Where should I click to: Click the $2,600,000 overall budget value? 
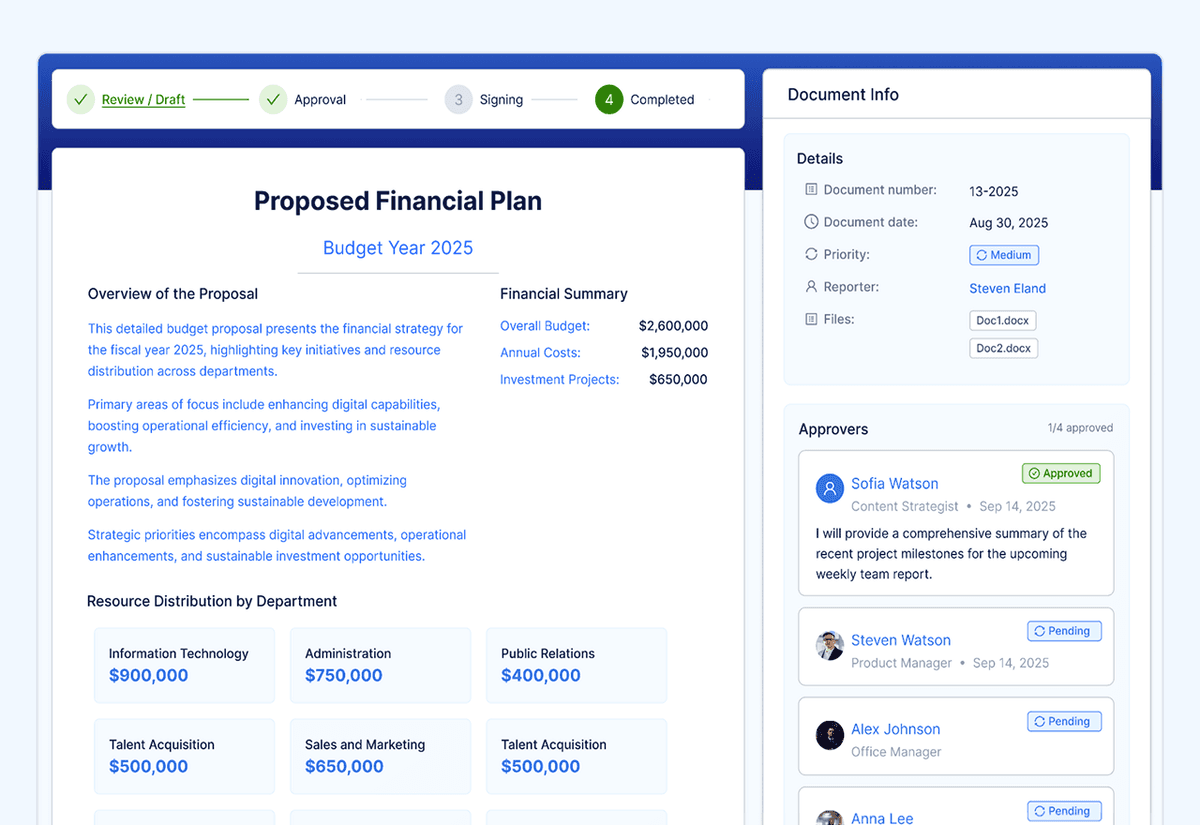(x=673, y=326)
